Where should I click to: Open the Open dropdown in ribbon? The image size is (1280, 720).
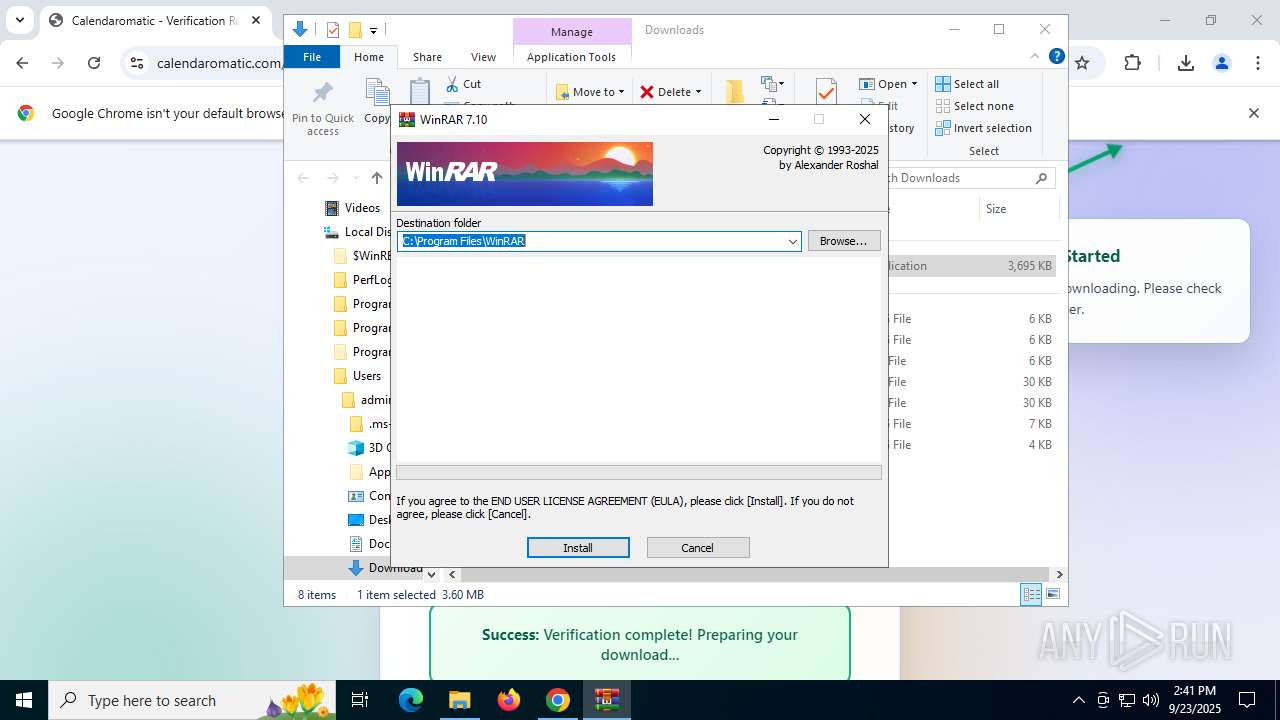pos(888,84)
